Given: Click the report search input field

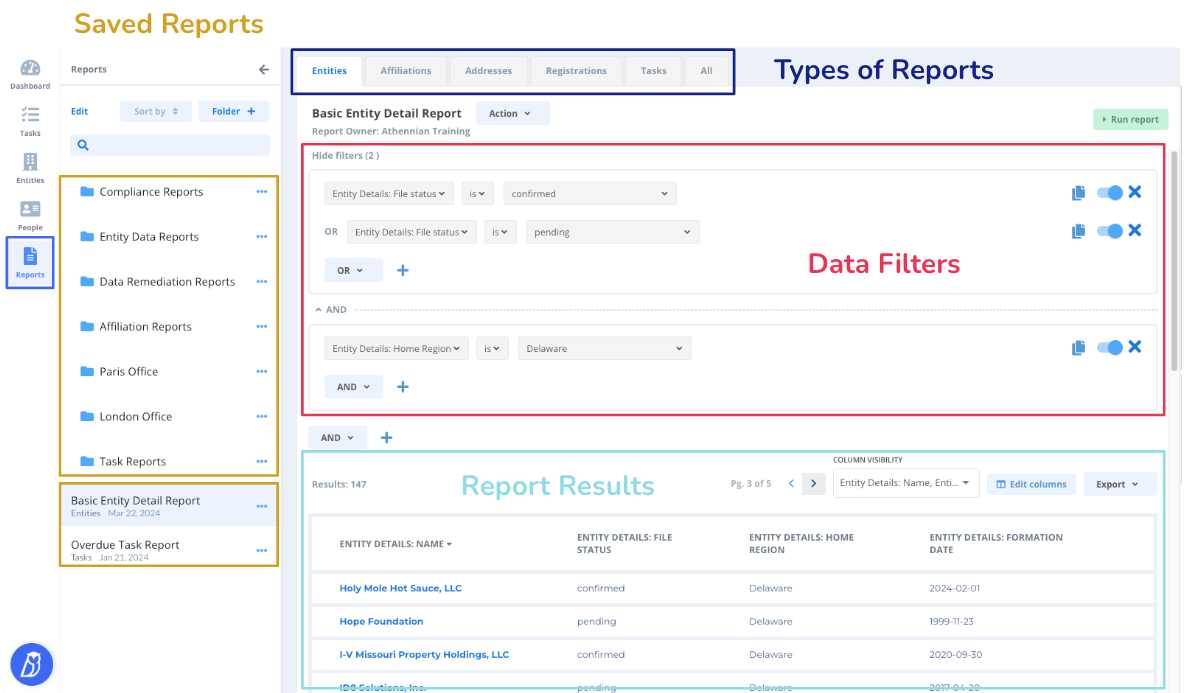Looking at the screenshot, I should pyautogui.click(x=169, y=145).
